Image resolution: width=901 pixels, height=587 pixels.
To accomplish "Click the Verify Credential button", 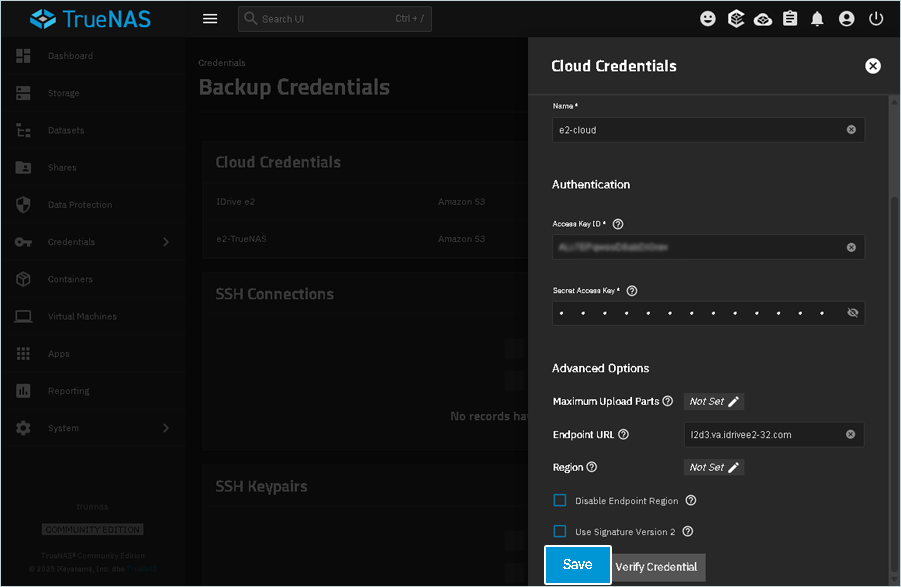I will [x=657, y=567].
